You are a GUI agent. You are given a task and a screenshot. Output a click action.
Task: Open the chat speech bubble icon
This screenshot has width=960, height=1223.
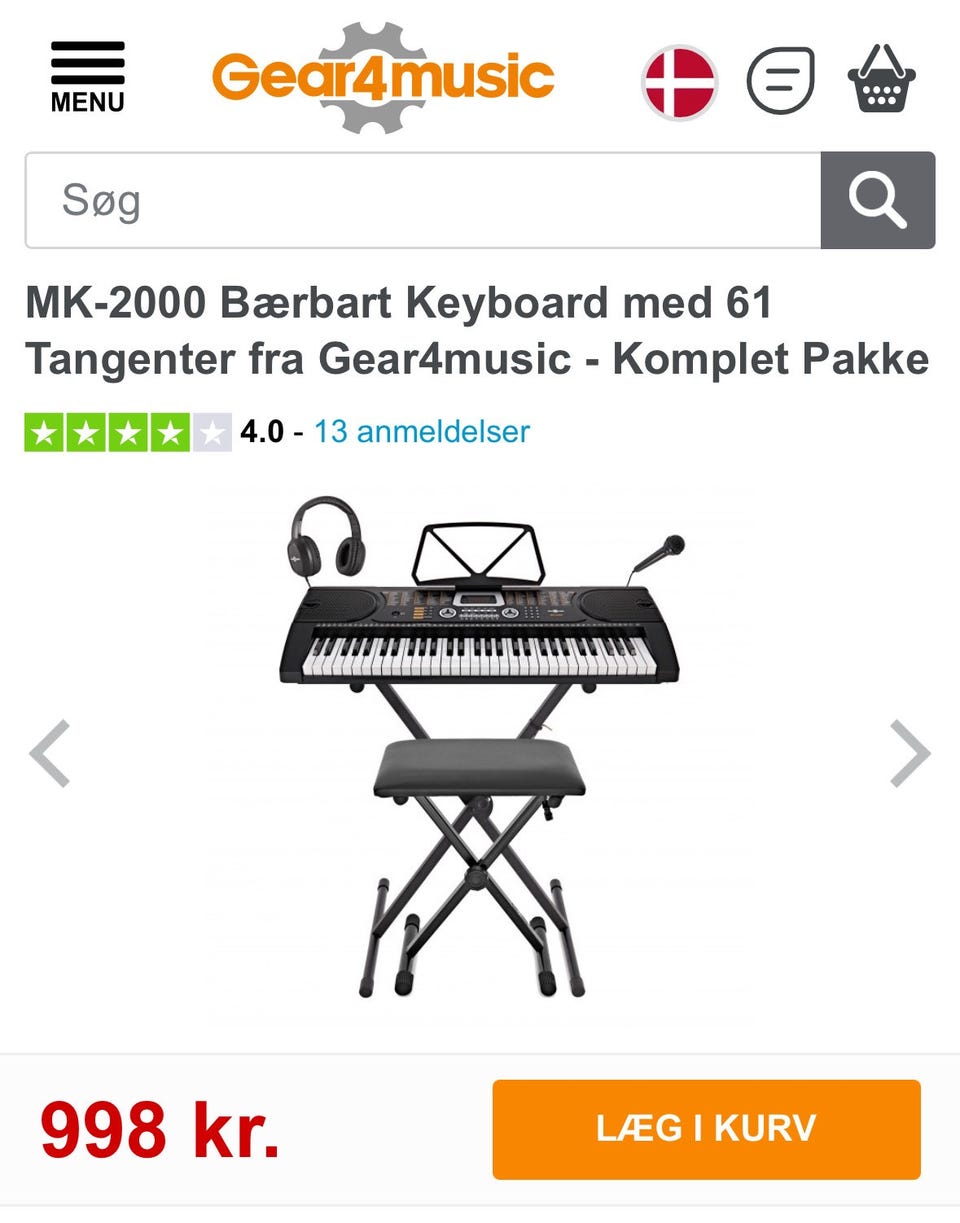point(781,81)
